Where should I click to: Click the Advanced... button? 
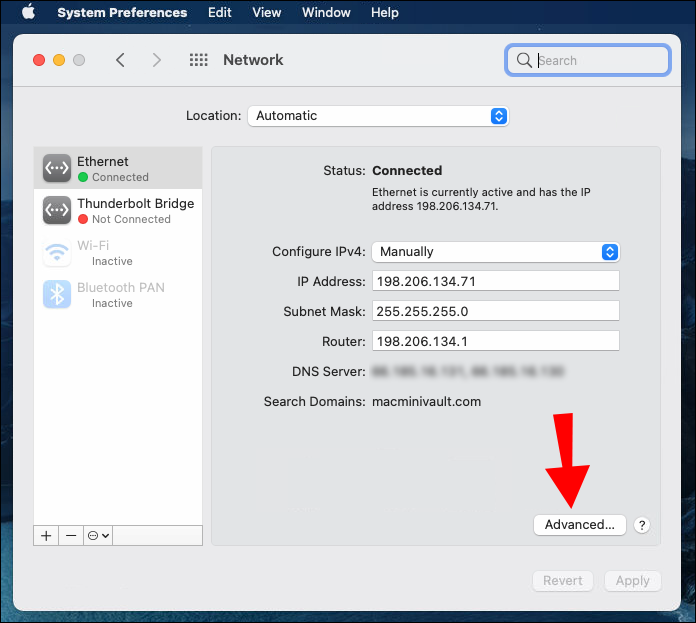click(580, 525)
